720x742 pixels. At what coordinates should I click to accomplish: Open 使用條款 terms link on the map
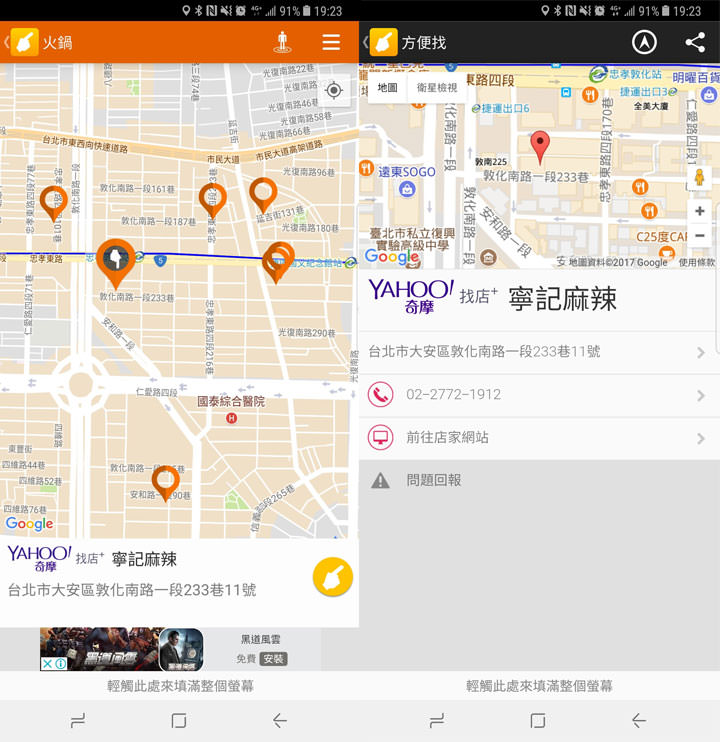click(x=696, y=262)
